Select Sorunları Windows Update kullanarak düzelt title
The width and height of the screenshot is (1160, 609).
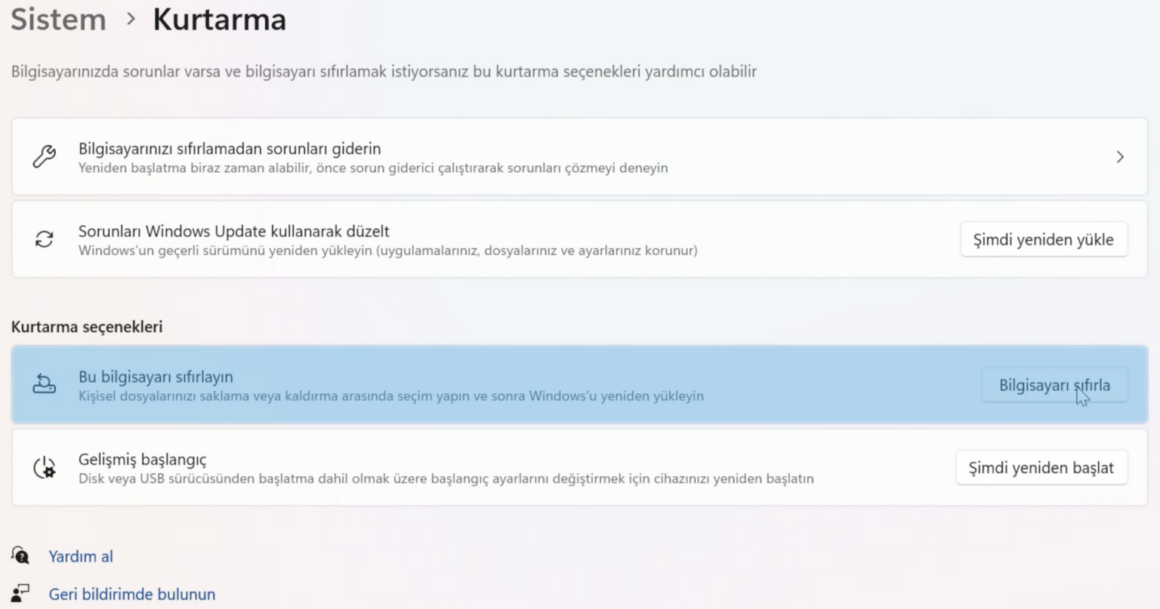coord(234,231)
